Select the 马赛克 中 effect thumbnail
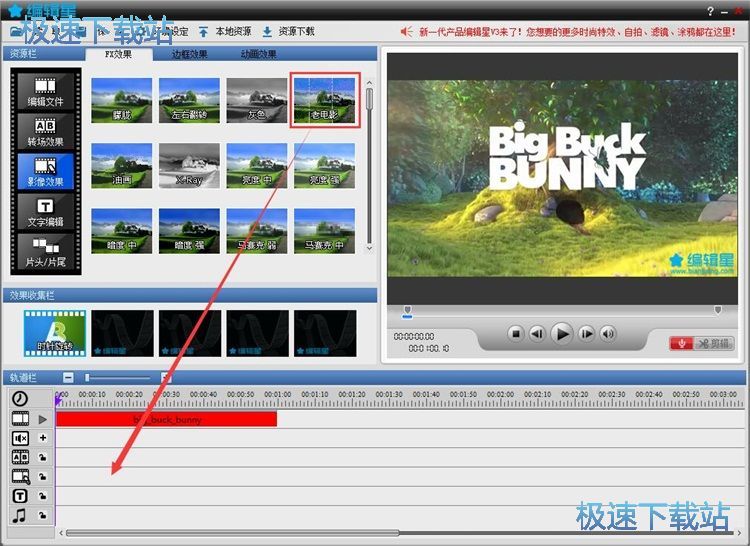 (x=325, y=231)
